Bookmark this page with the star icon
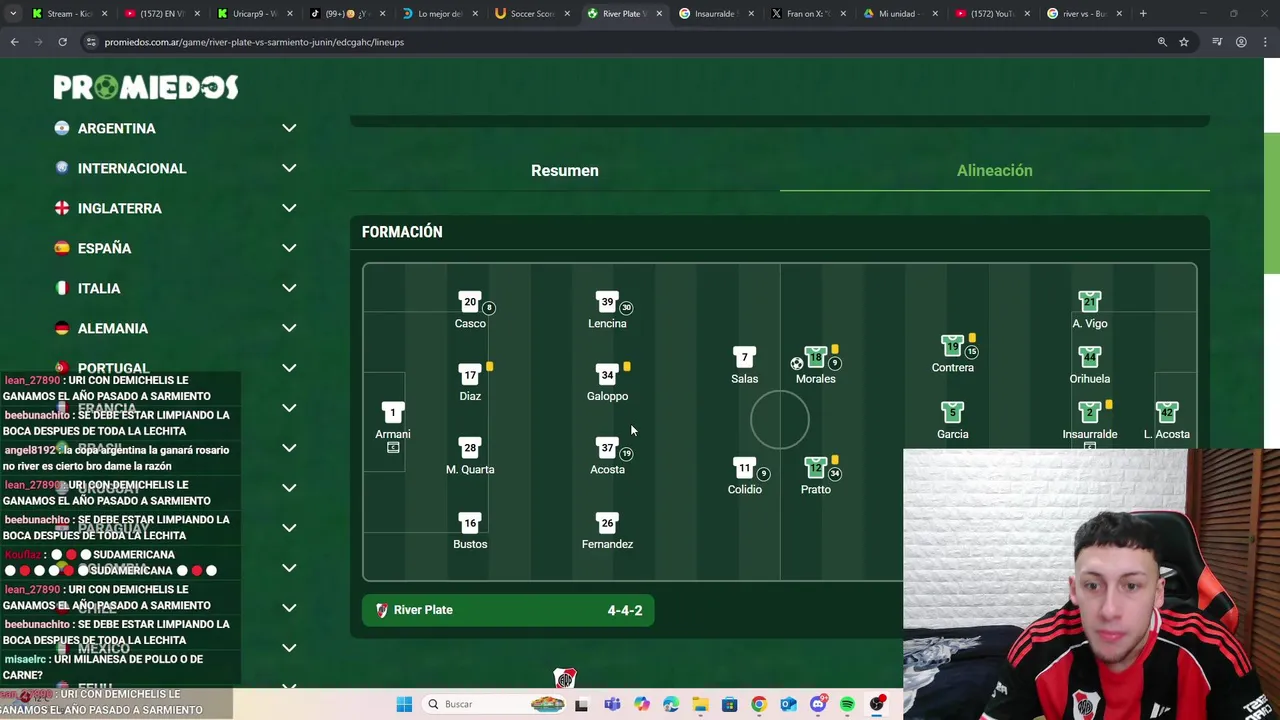This screenshot has height=720, width=1280. 1184,42
